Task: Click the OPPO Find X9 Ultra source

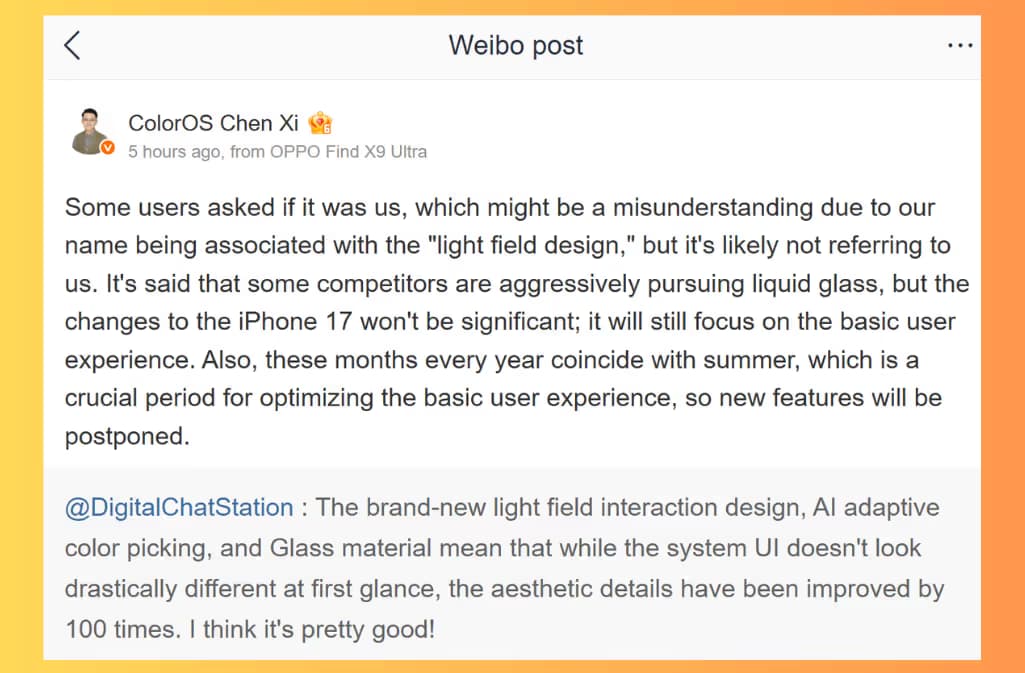Action: tap(348, 152)
